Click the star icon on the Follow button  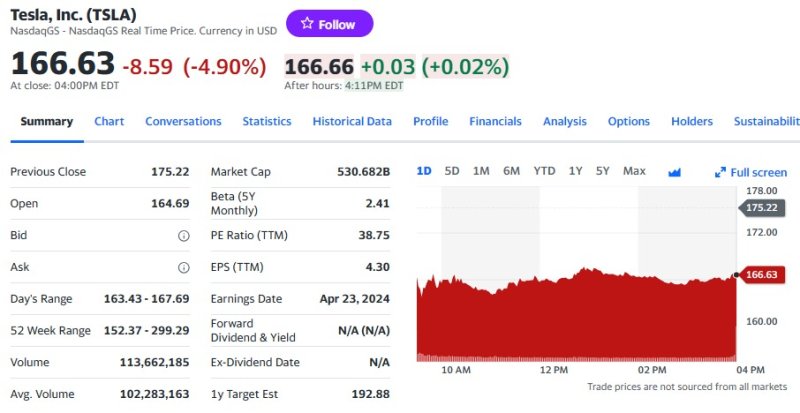click(x=307, y=24)
